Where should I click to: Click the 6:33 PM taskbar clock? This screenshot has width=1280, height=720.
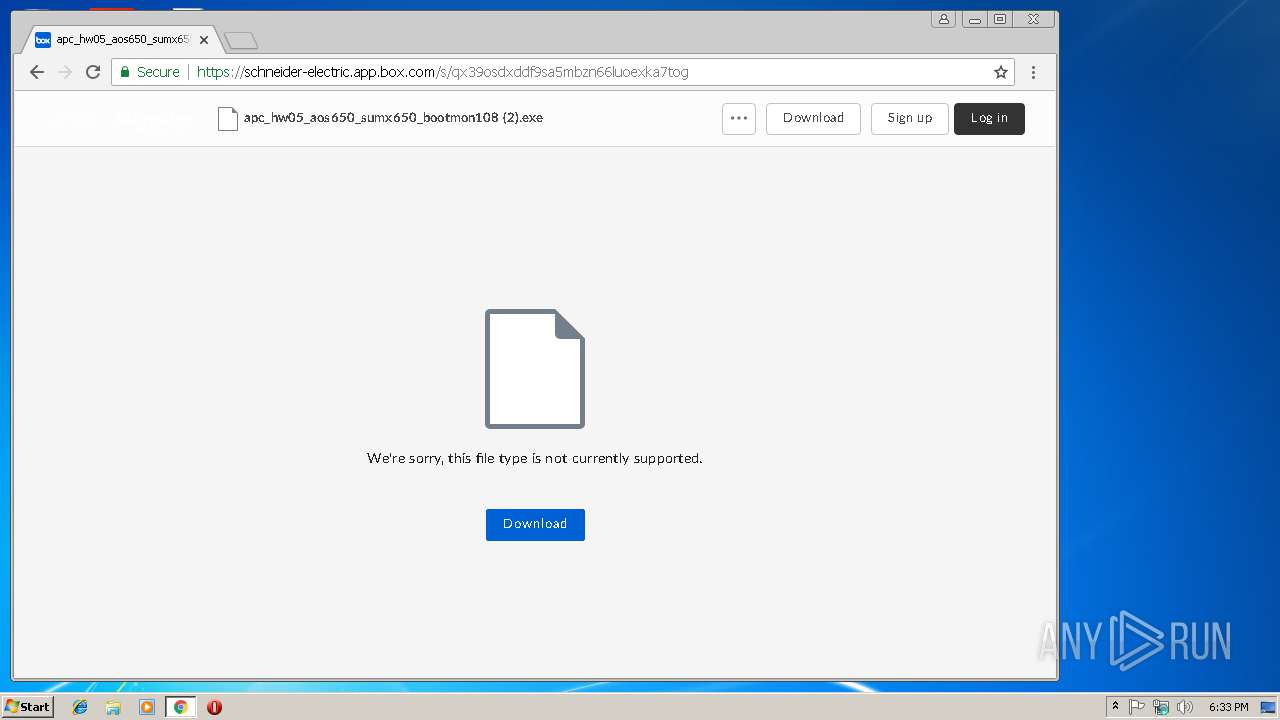coord(1228,707)
